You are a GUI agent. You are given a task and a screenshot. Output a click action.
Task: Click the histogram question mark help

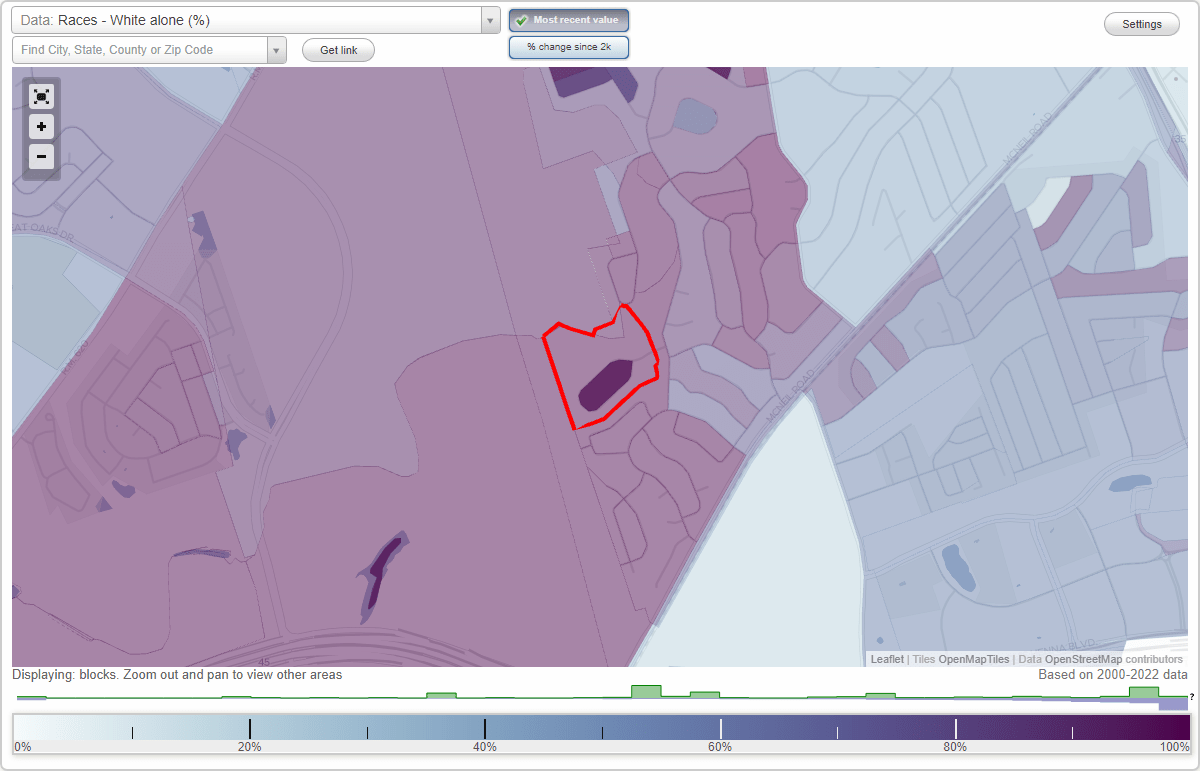[1191, 697]
